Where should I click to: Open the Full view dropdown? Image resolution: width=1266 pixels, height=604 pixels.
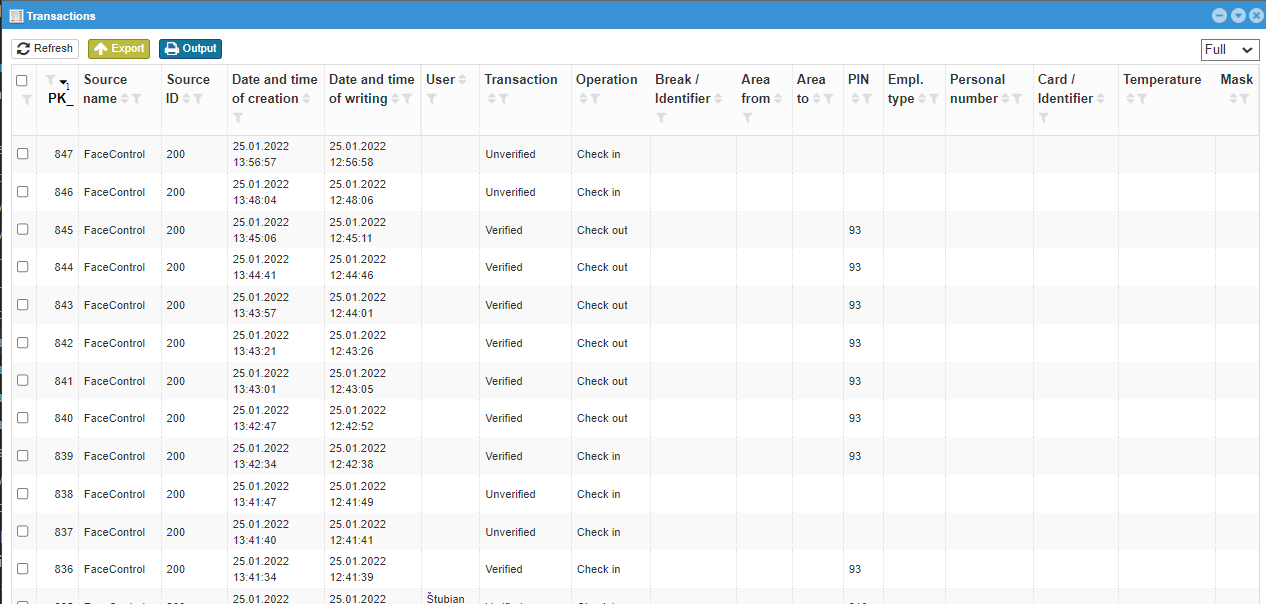pos(1229,50)
